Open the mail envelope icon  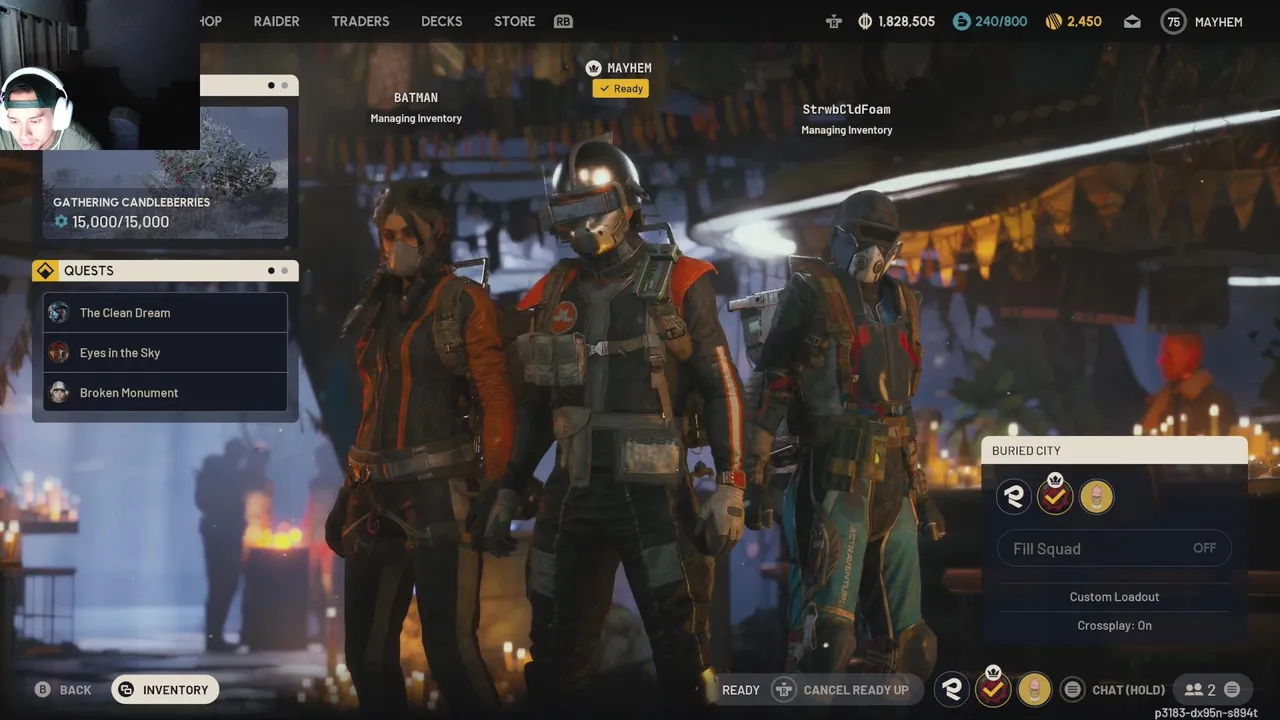(x=1132, y=21)
